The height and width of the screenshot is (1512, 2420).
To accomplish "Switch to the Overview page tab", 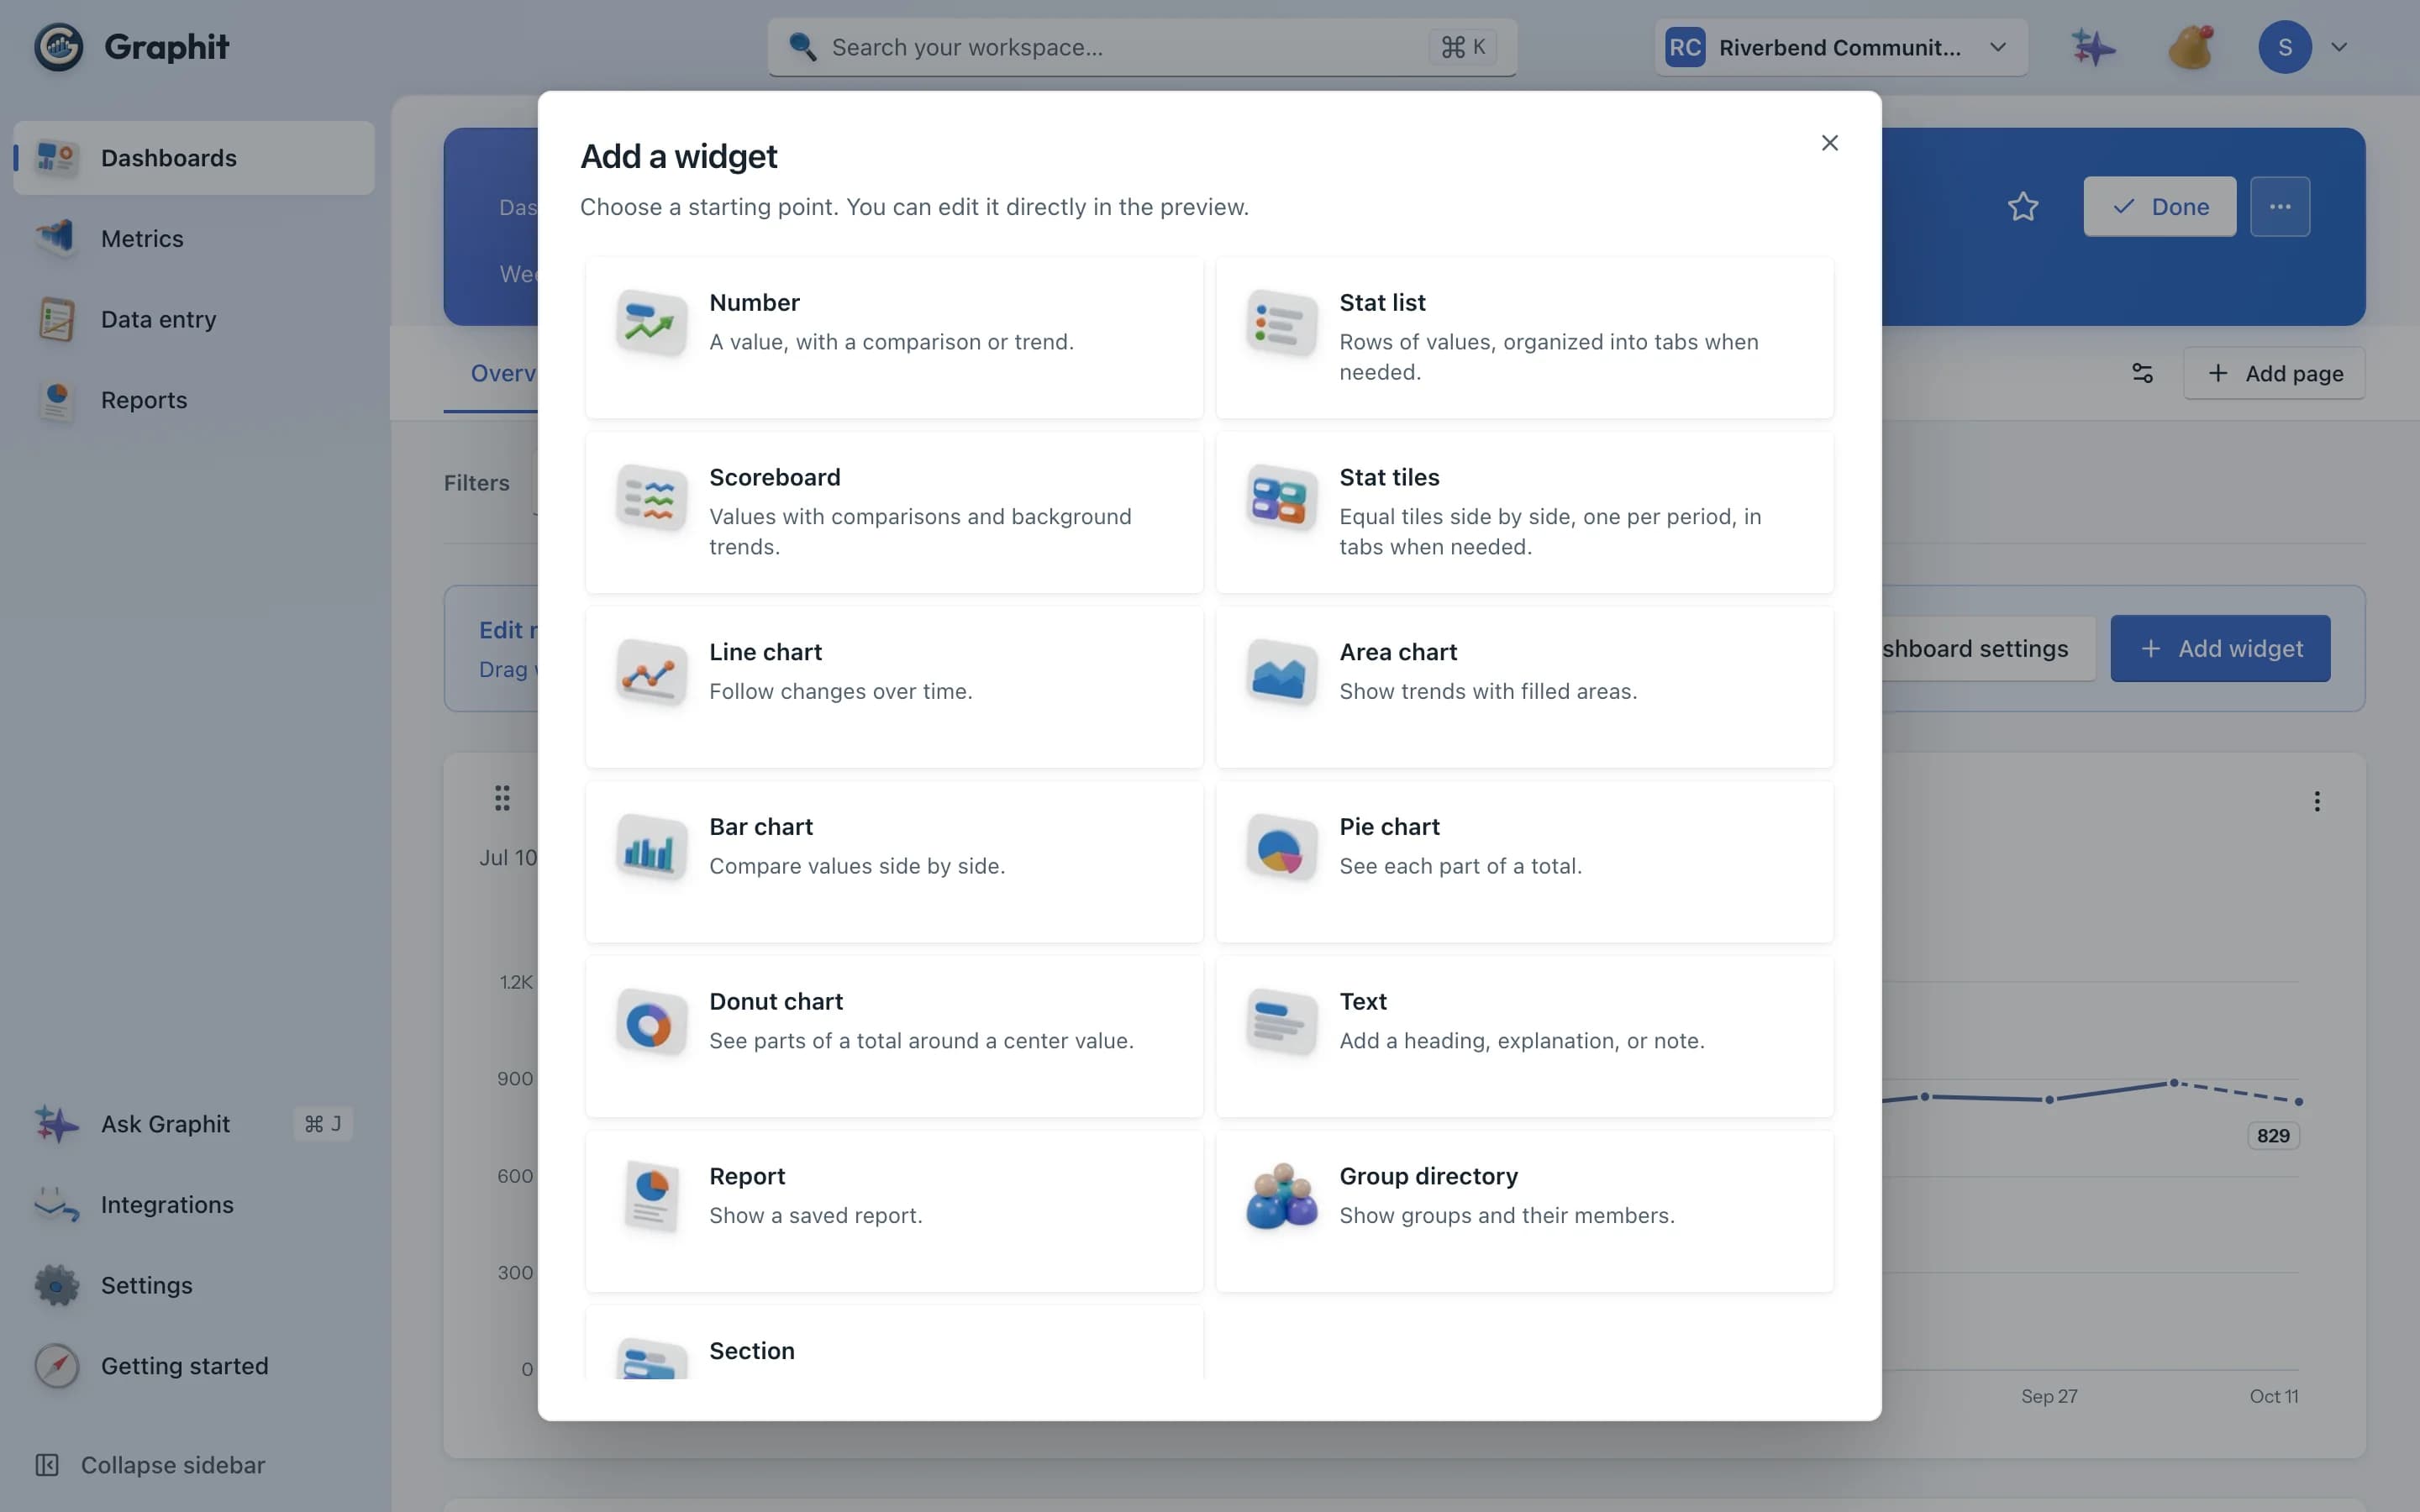I will pos(491,373).
